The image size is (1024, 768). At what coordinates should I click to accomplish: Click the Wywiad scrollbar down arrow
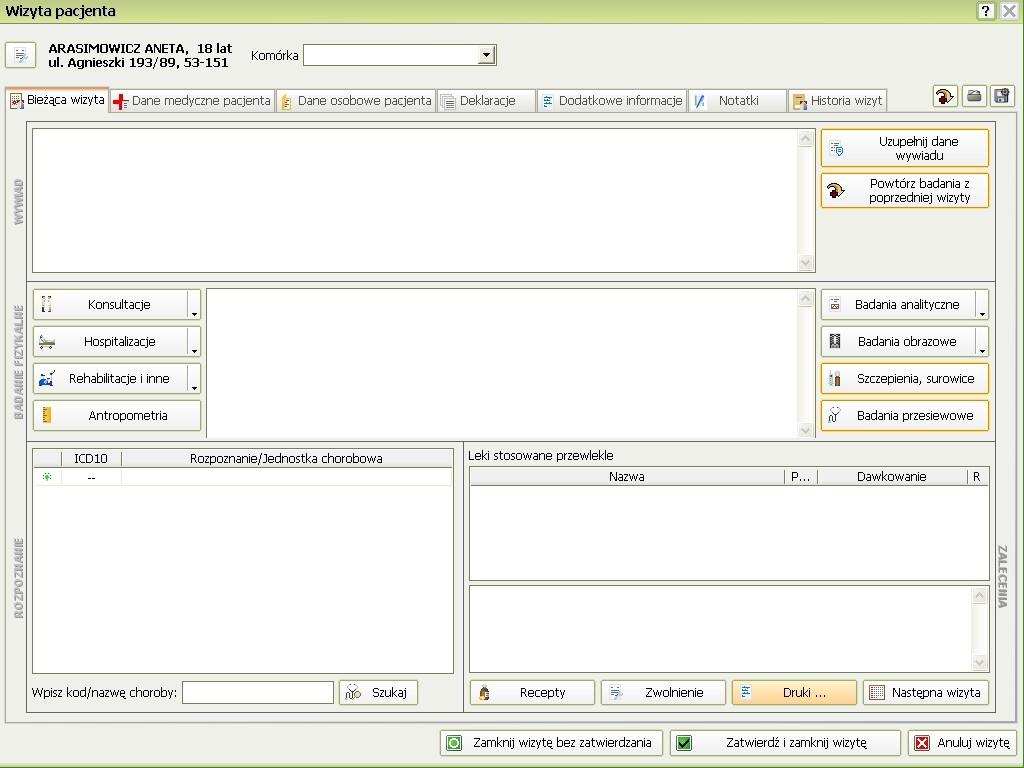[806, 263]
